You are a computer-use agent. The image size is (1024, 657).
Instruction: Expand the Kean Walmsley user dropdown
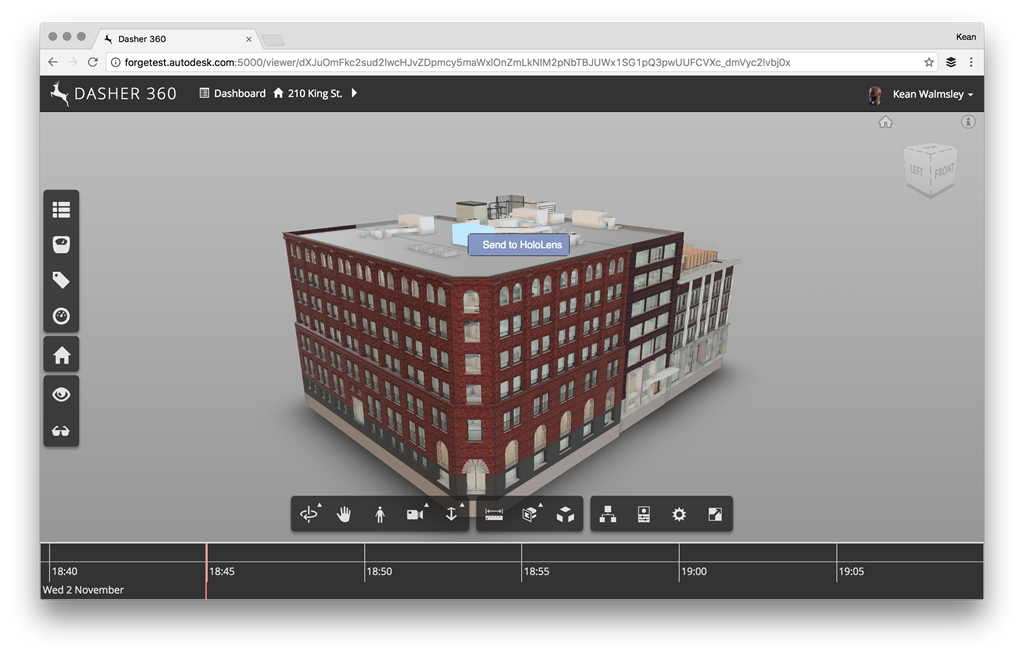(x=931, y=94)
